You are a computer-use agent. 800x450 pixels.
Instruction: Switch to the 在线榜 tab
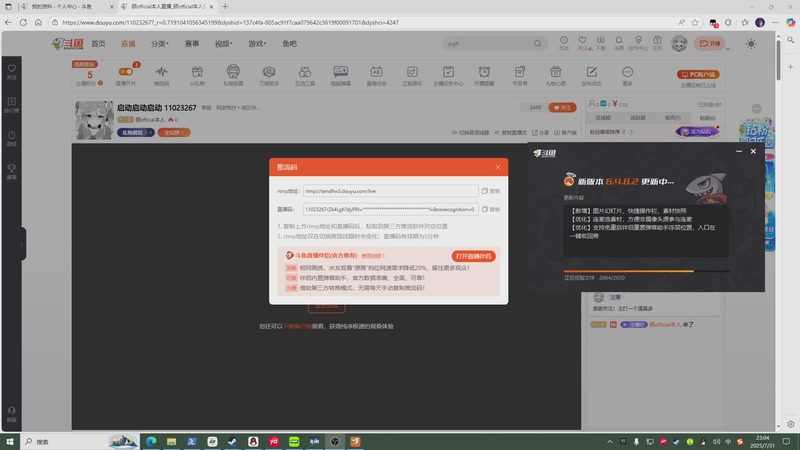coord(603,118)
